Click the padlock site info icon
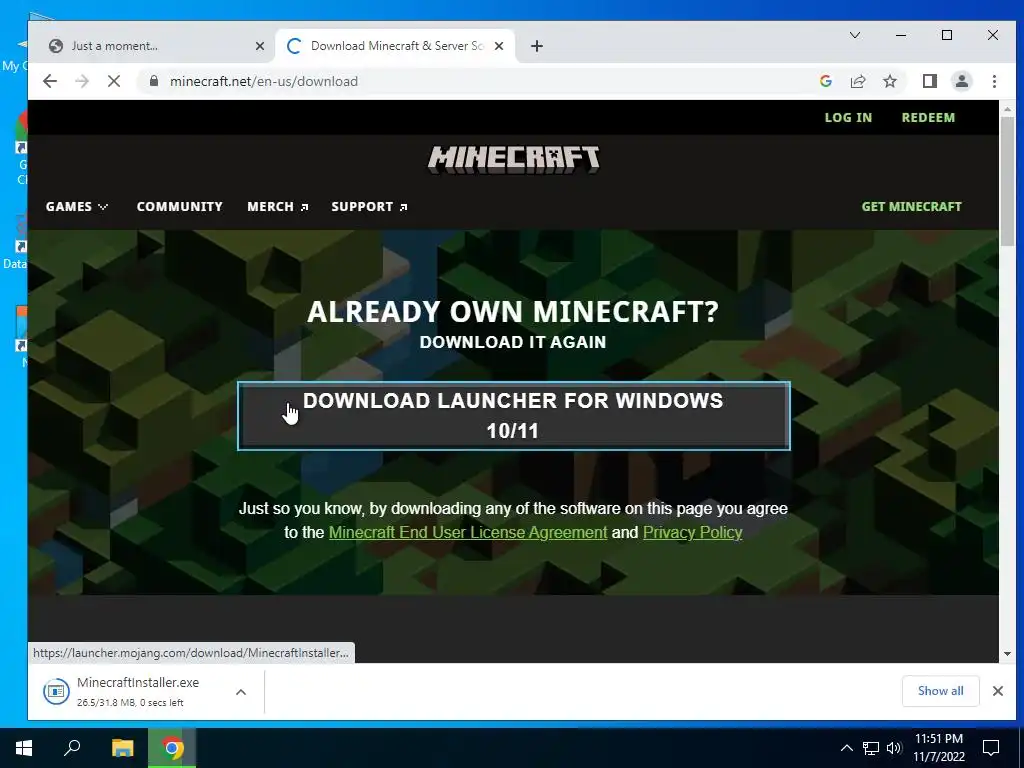 coord(153,81)
